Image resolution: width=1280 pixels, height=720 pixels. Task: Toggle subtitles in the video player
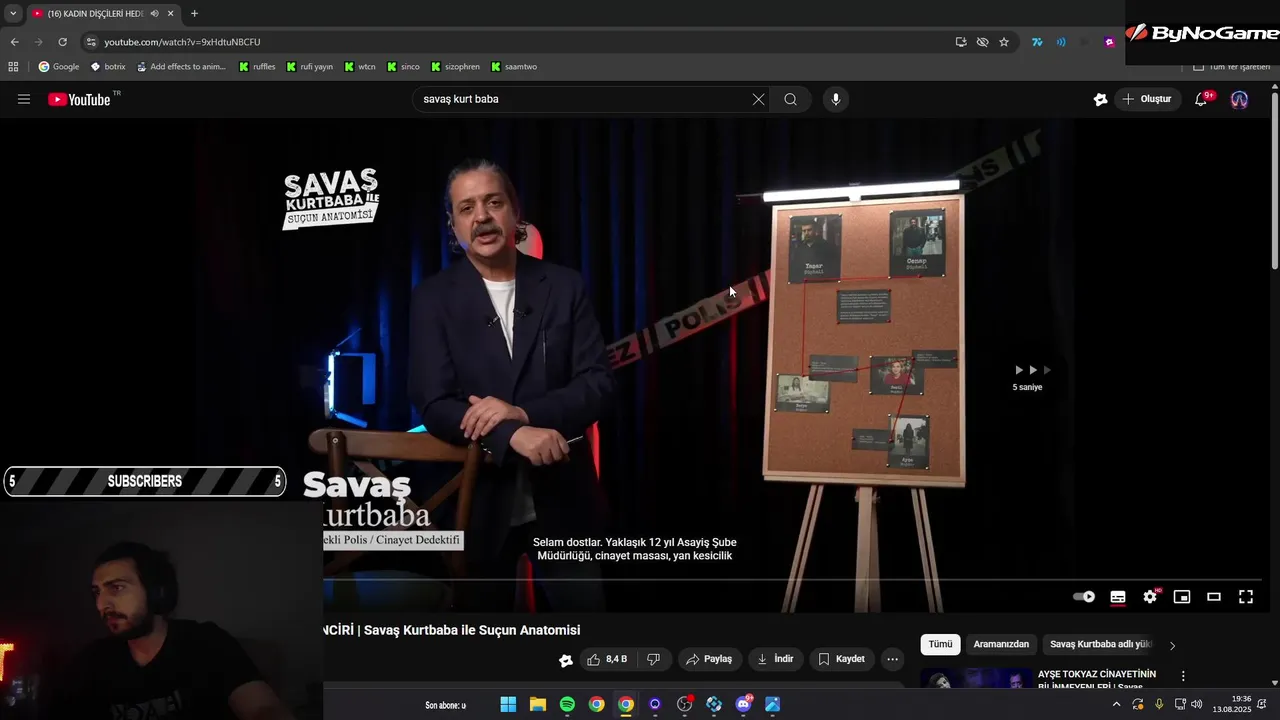(1118, 597)
